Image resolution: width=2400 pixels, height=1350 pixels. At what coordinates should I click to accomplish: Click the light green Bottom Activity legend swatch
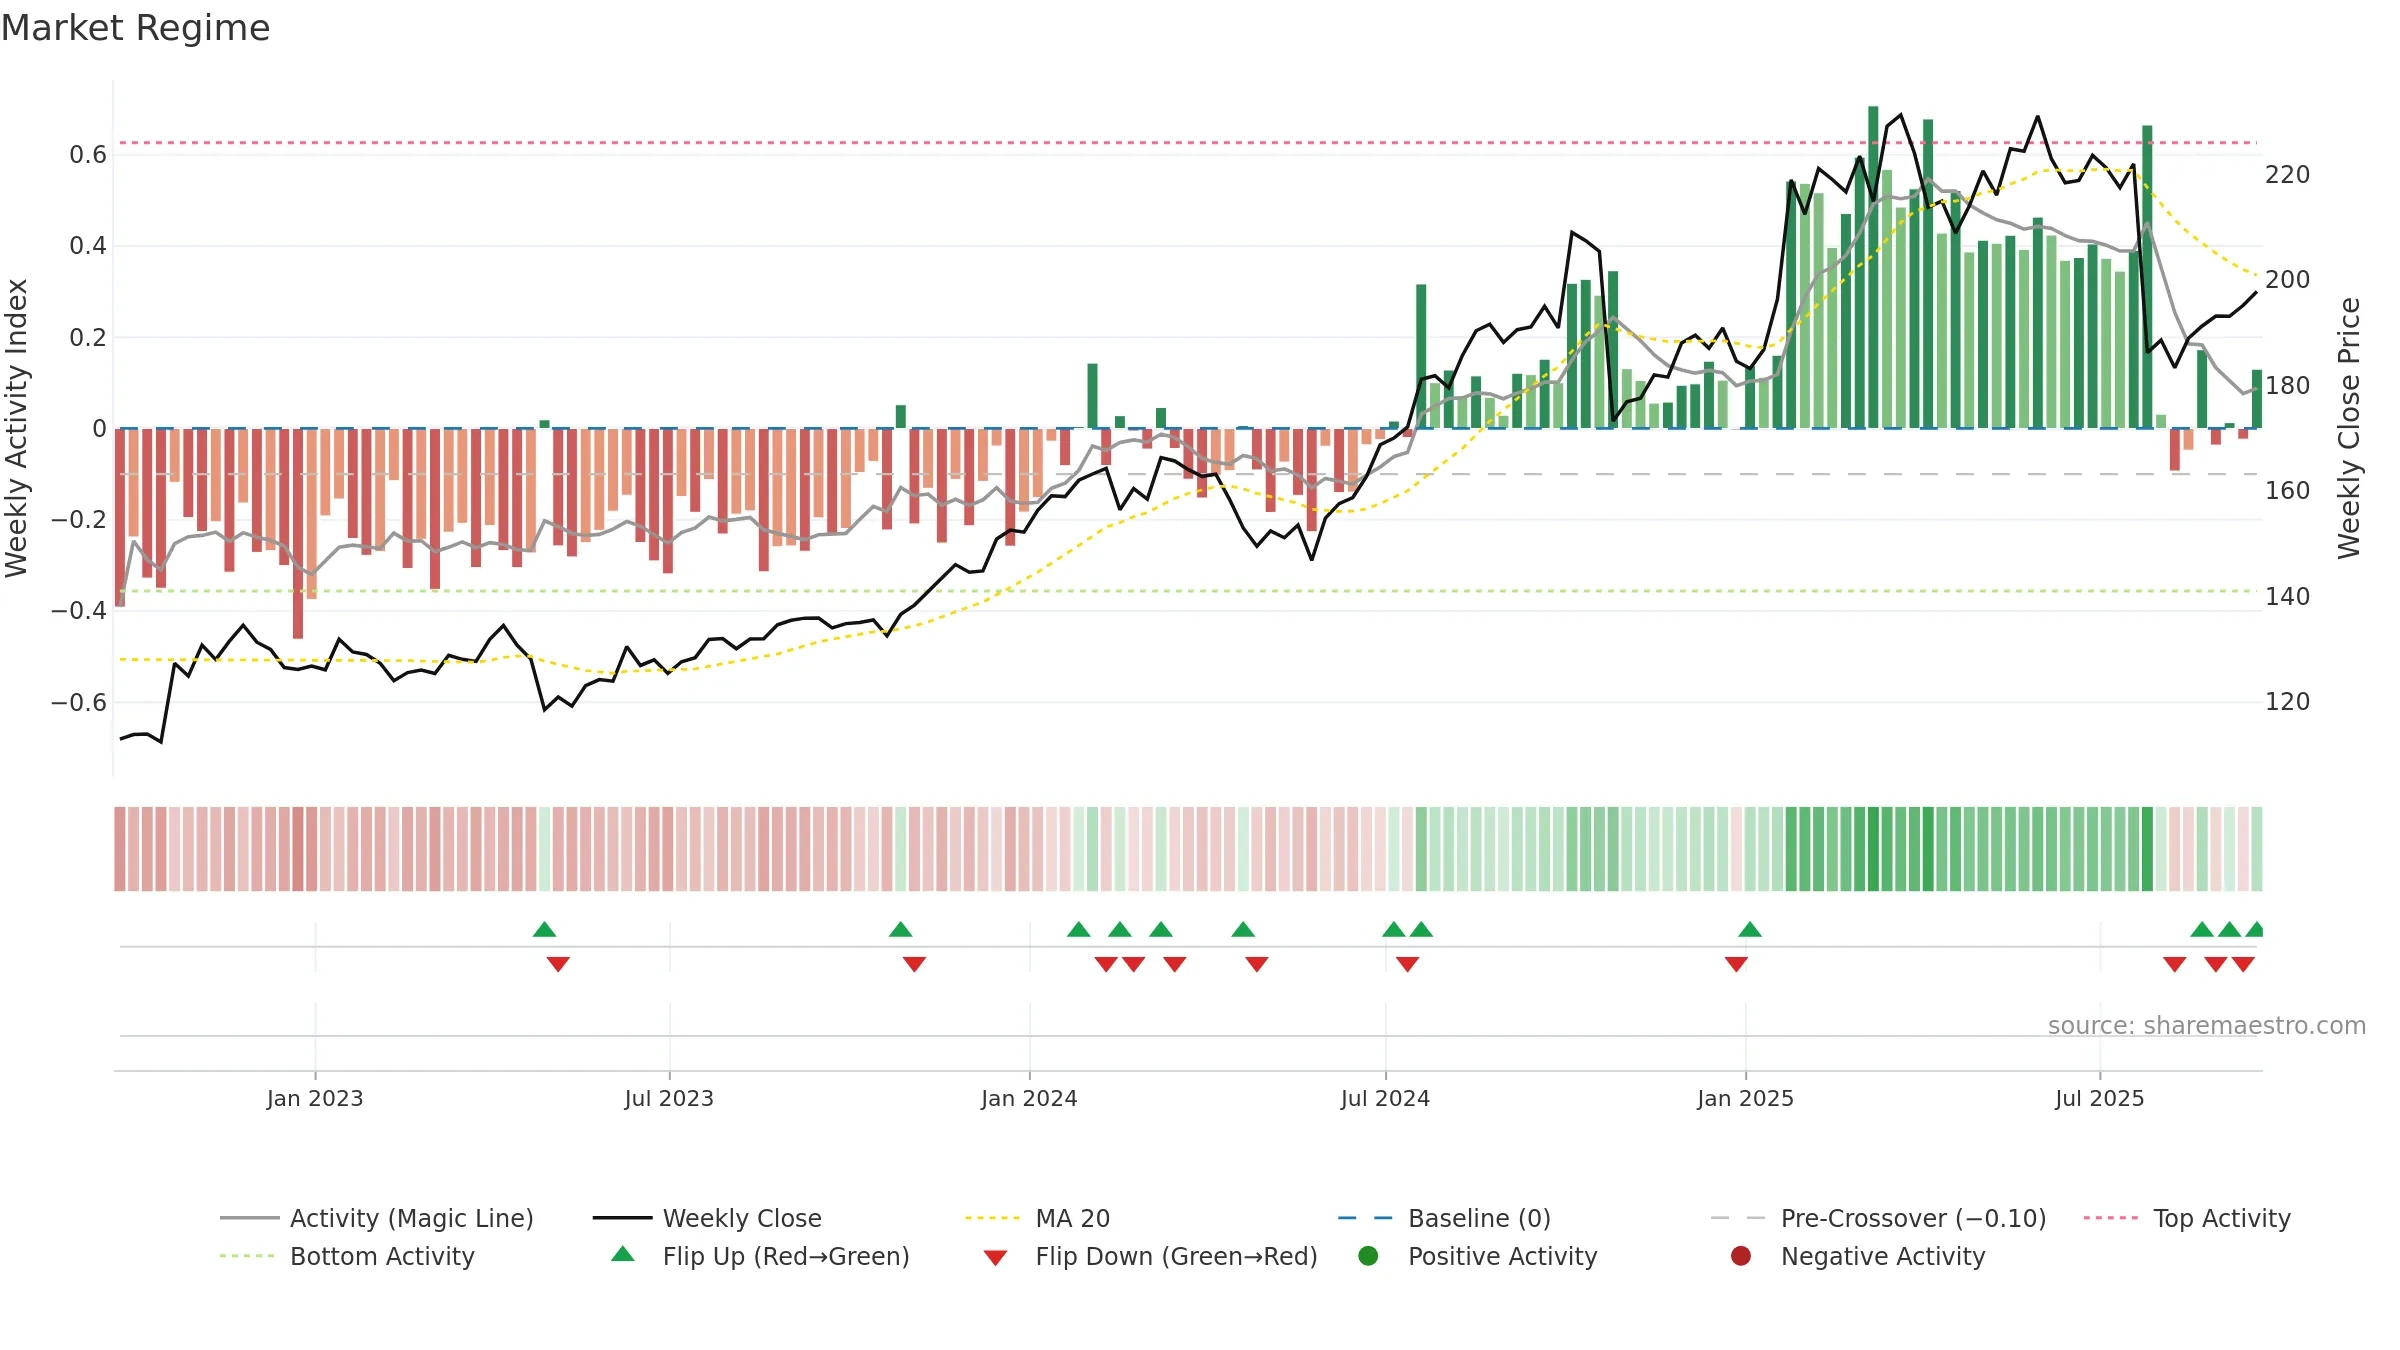pos(247,1256)
